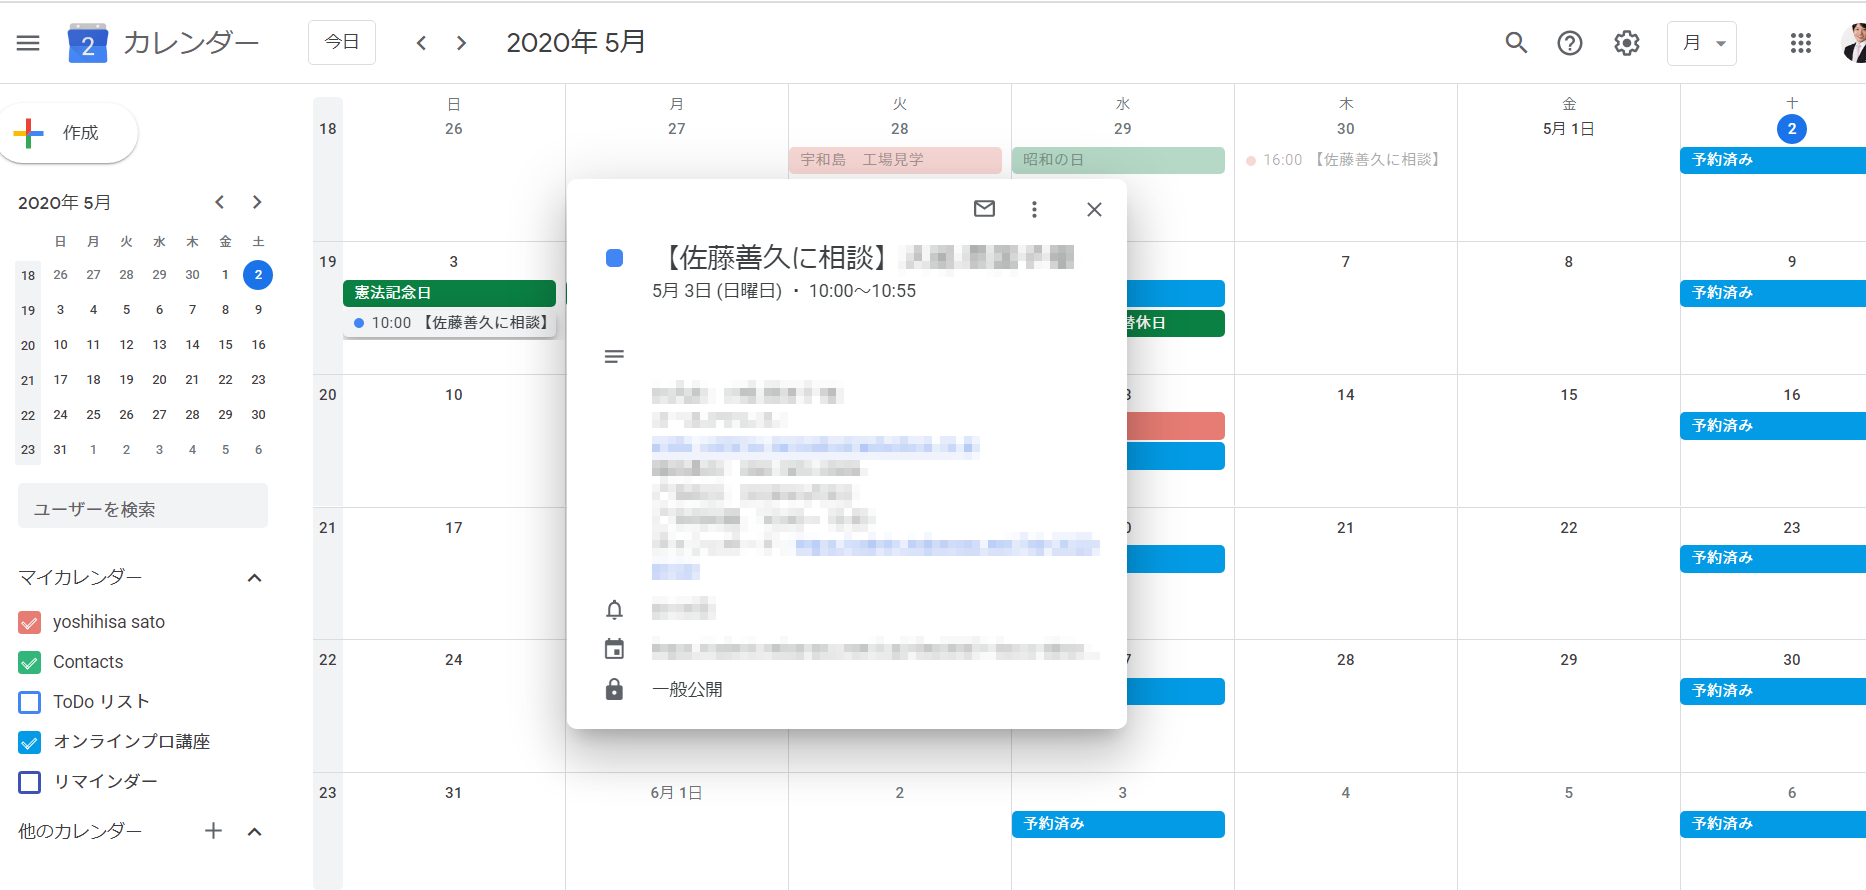Screen dimensions: 1866x890
Task: Open 予約済み event on Saturday May 30
Action: [x=1773, y=691]
